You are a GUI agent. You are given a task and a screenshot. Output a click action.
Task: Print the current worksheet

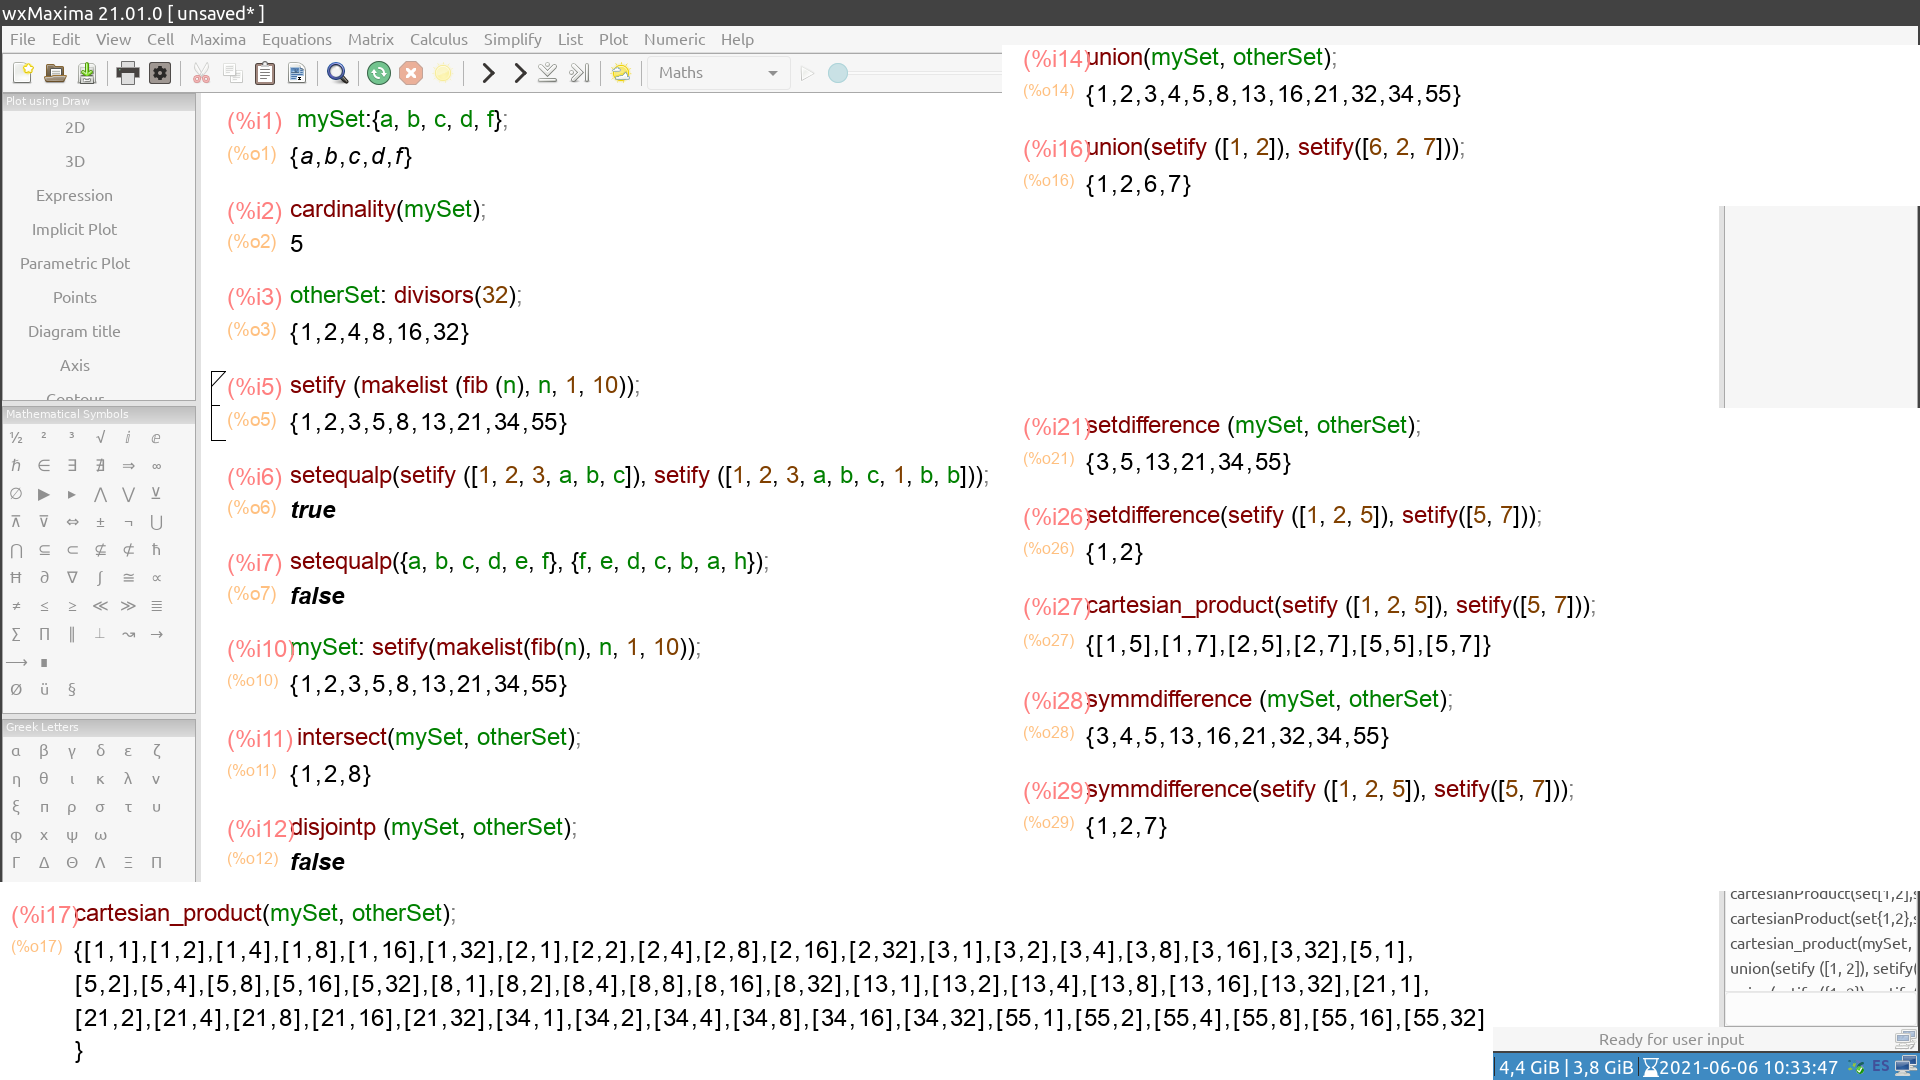(127, 73)
